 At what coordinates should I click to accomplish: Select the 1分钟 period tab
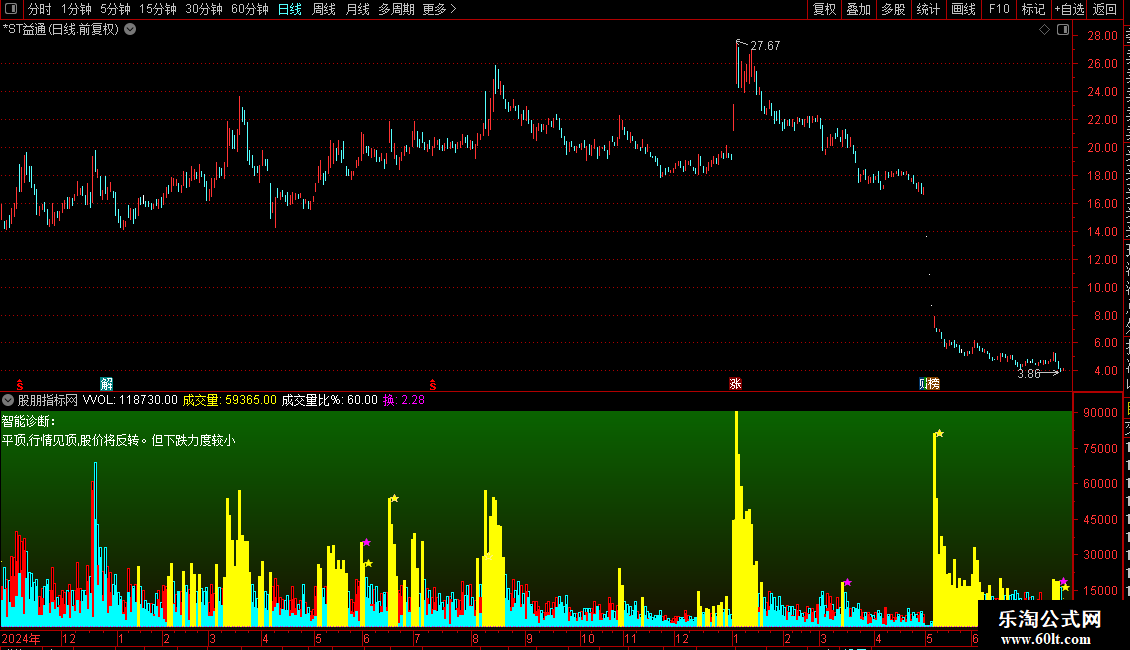click(76, 9)
